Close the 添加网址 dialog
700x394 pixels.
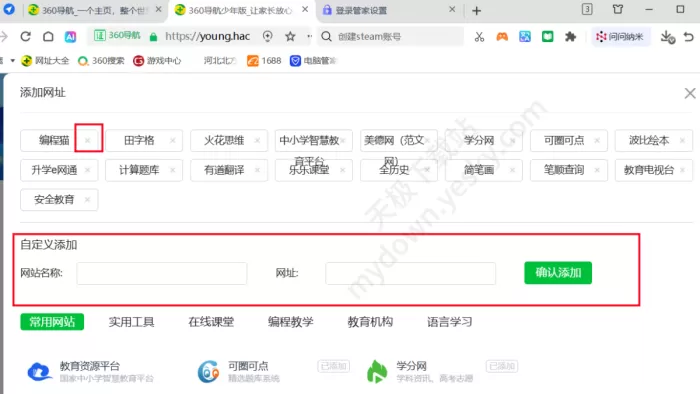[x=690, y=93]
